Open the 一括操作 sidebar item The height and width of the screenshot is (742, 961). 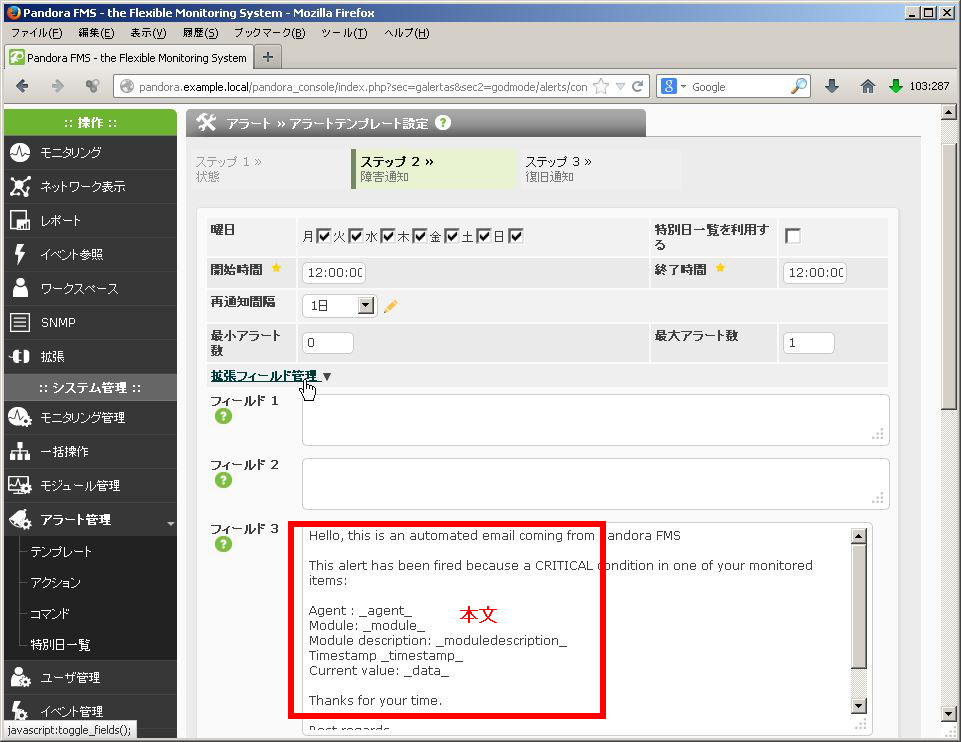pyautogui.click(x=90, y=452)
